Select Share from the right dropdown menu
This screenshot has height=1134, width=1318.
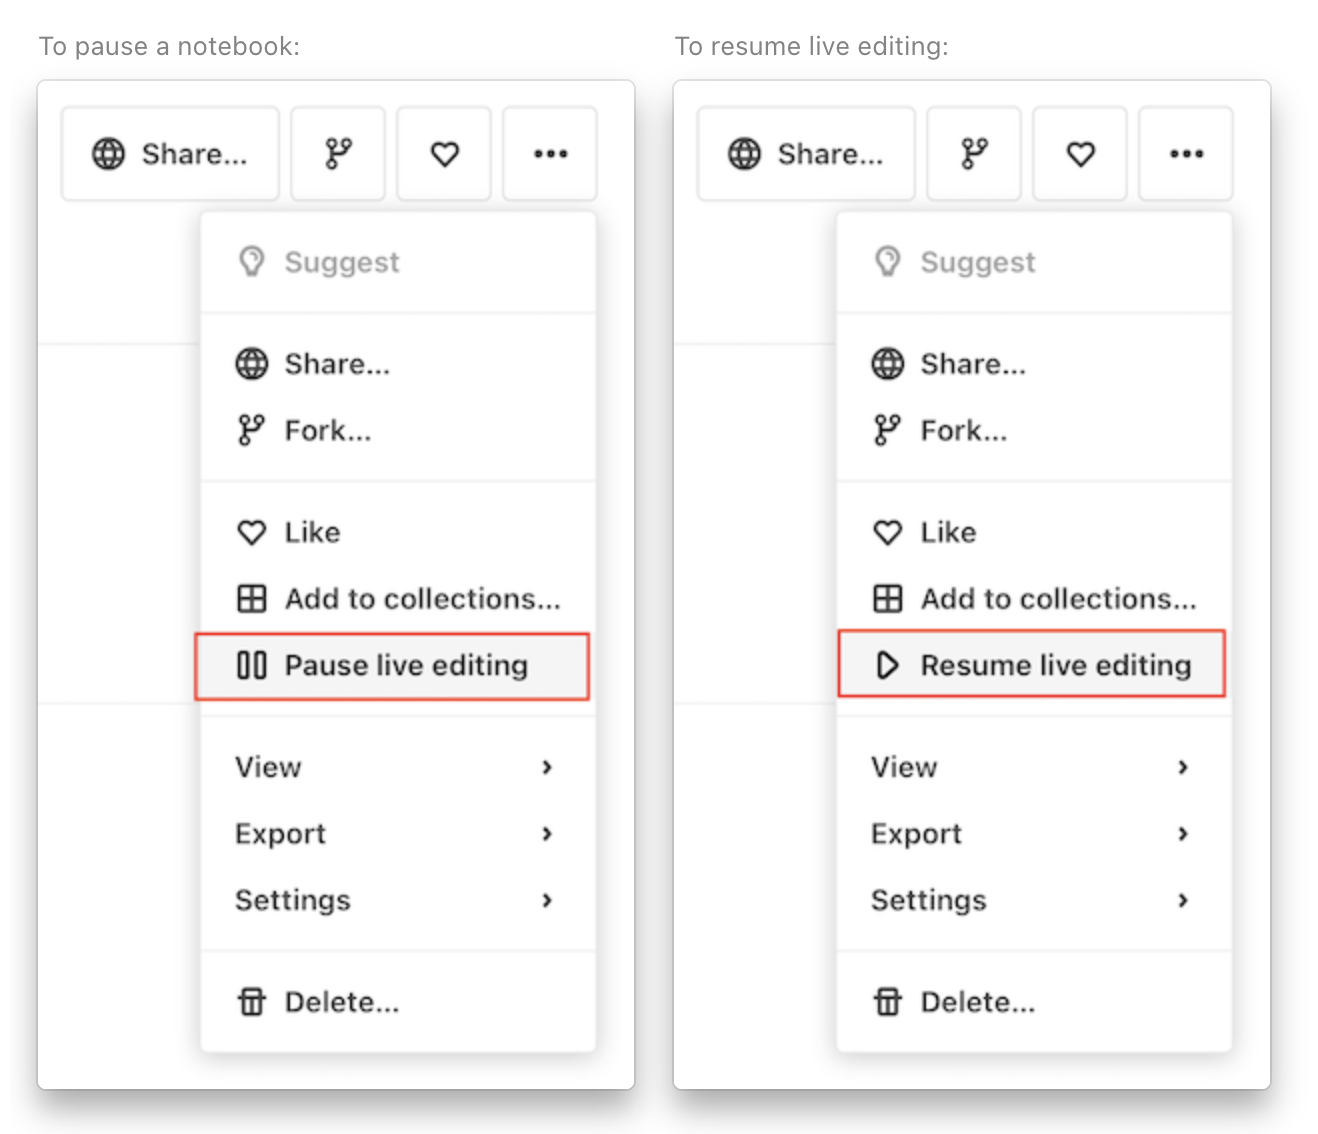(x=972, y=364)
